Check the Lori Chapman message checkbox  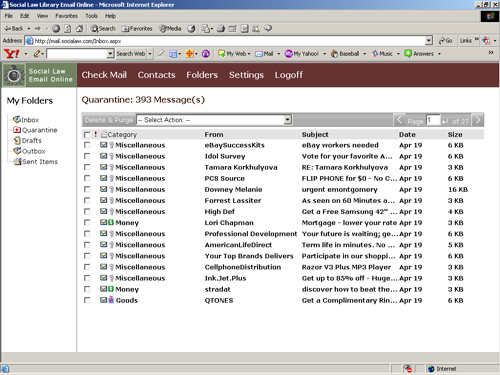87,223
